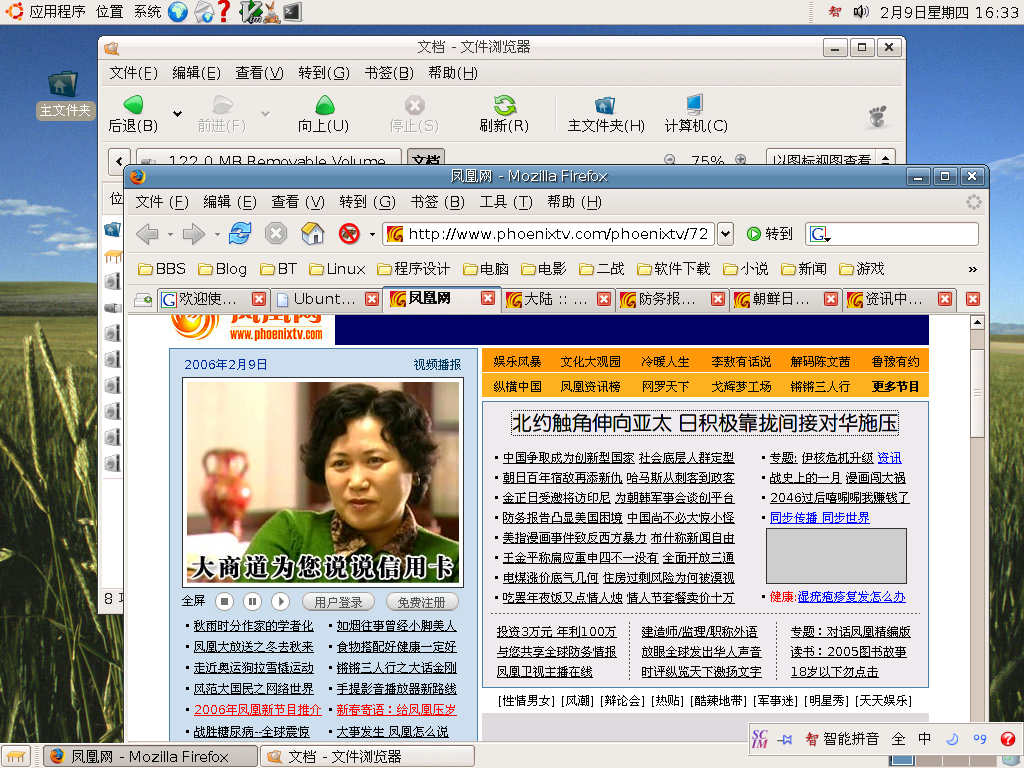Open the 帮助 menu in the file browser
This screenshot has width=1024, height=768.
[x=453, y=73]
